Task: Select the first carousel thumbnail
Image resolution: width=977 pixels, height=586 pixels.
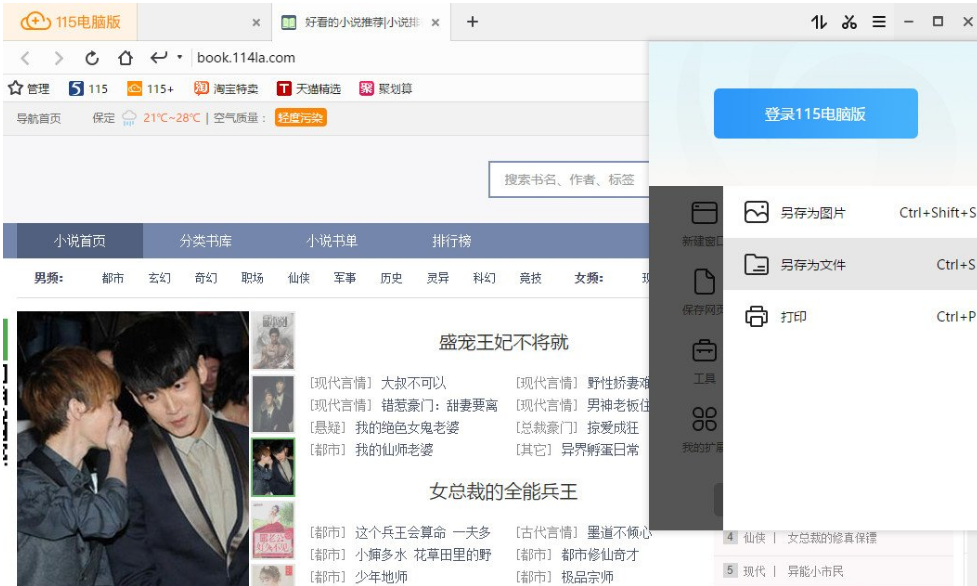Action: pos(273,341)
